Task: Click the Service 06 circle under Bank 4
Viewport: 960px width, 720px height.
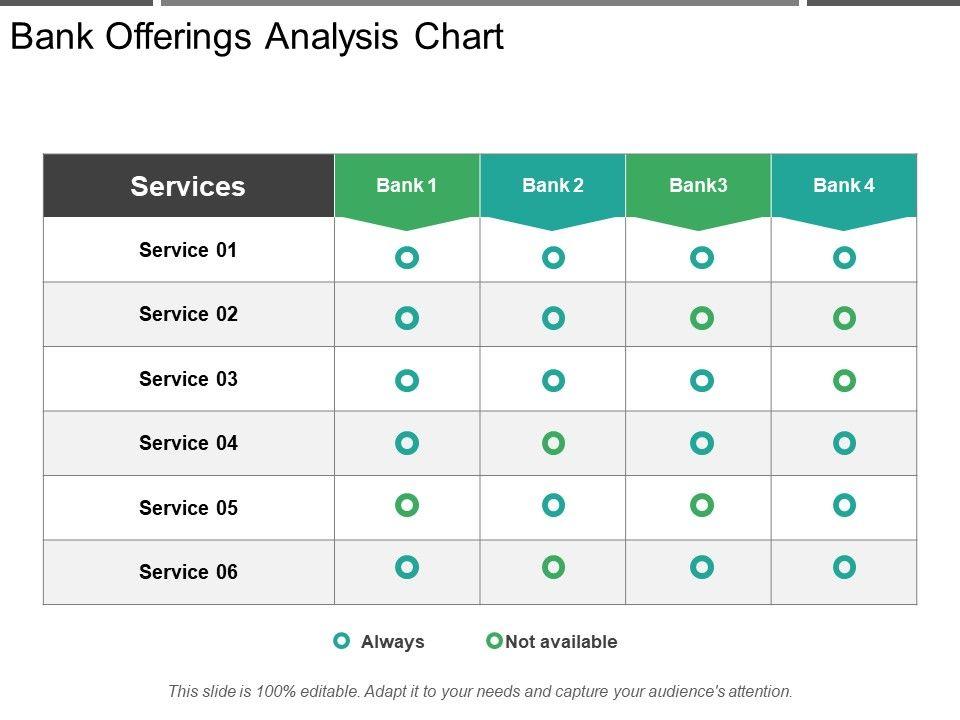Action: pyautogui.click(x=845, y=567)
